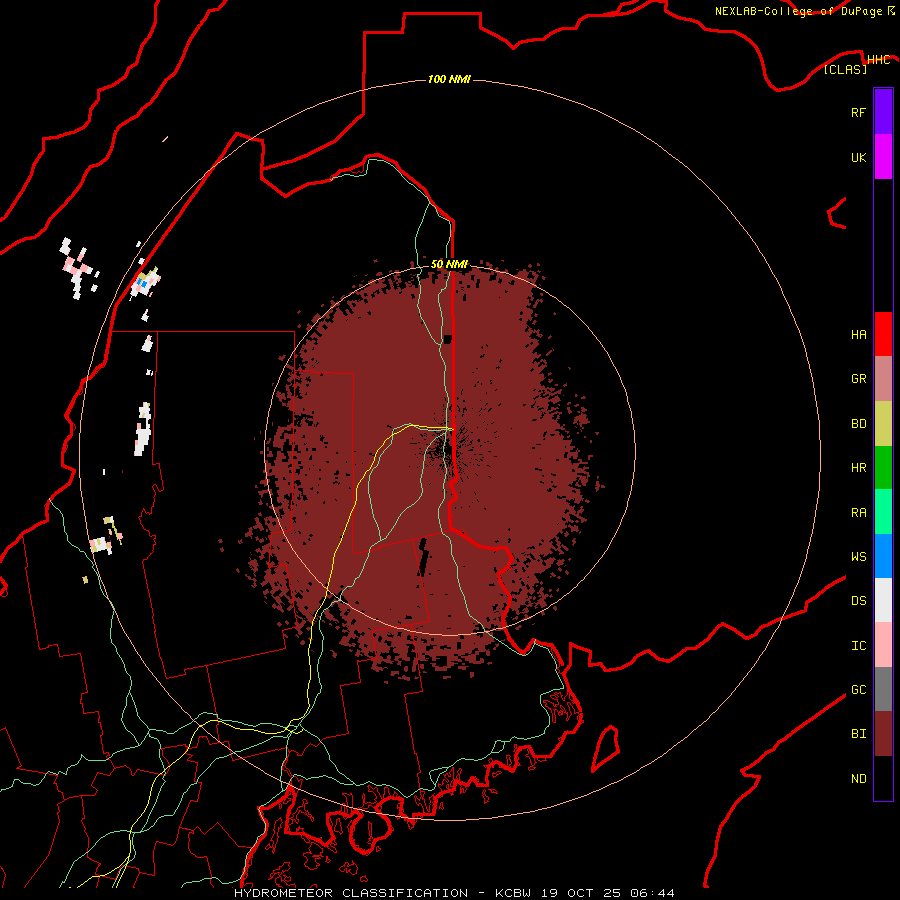Click the GR legend label
The width and height of the screenshot is (900, 900).
tap(858, 379)
